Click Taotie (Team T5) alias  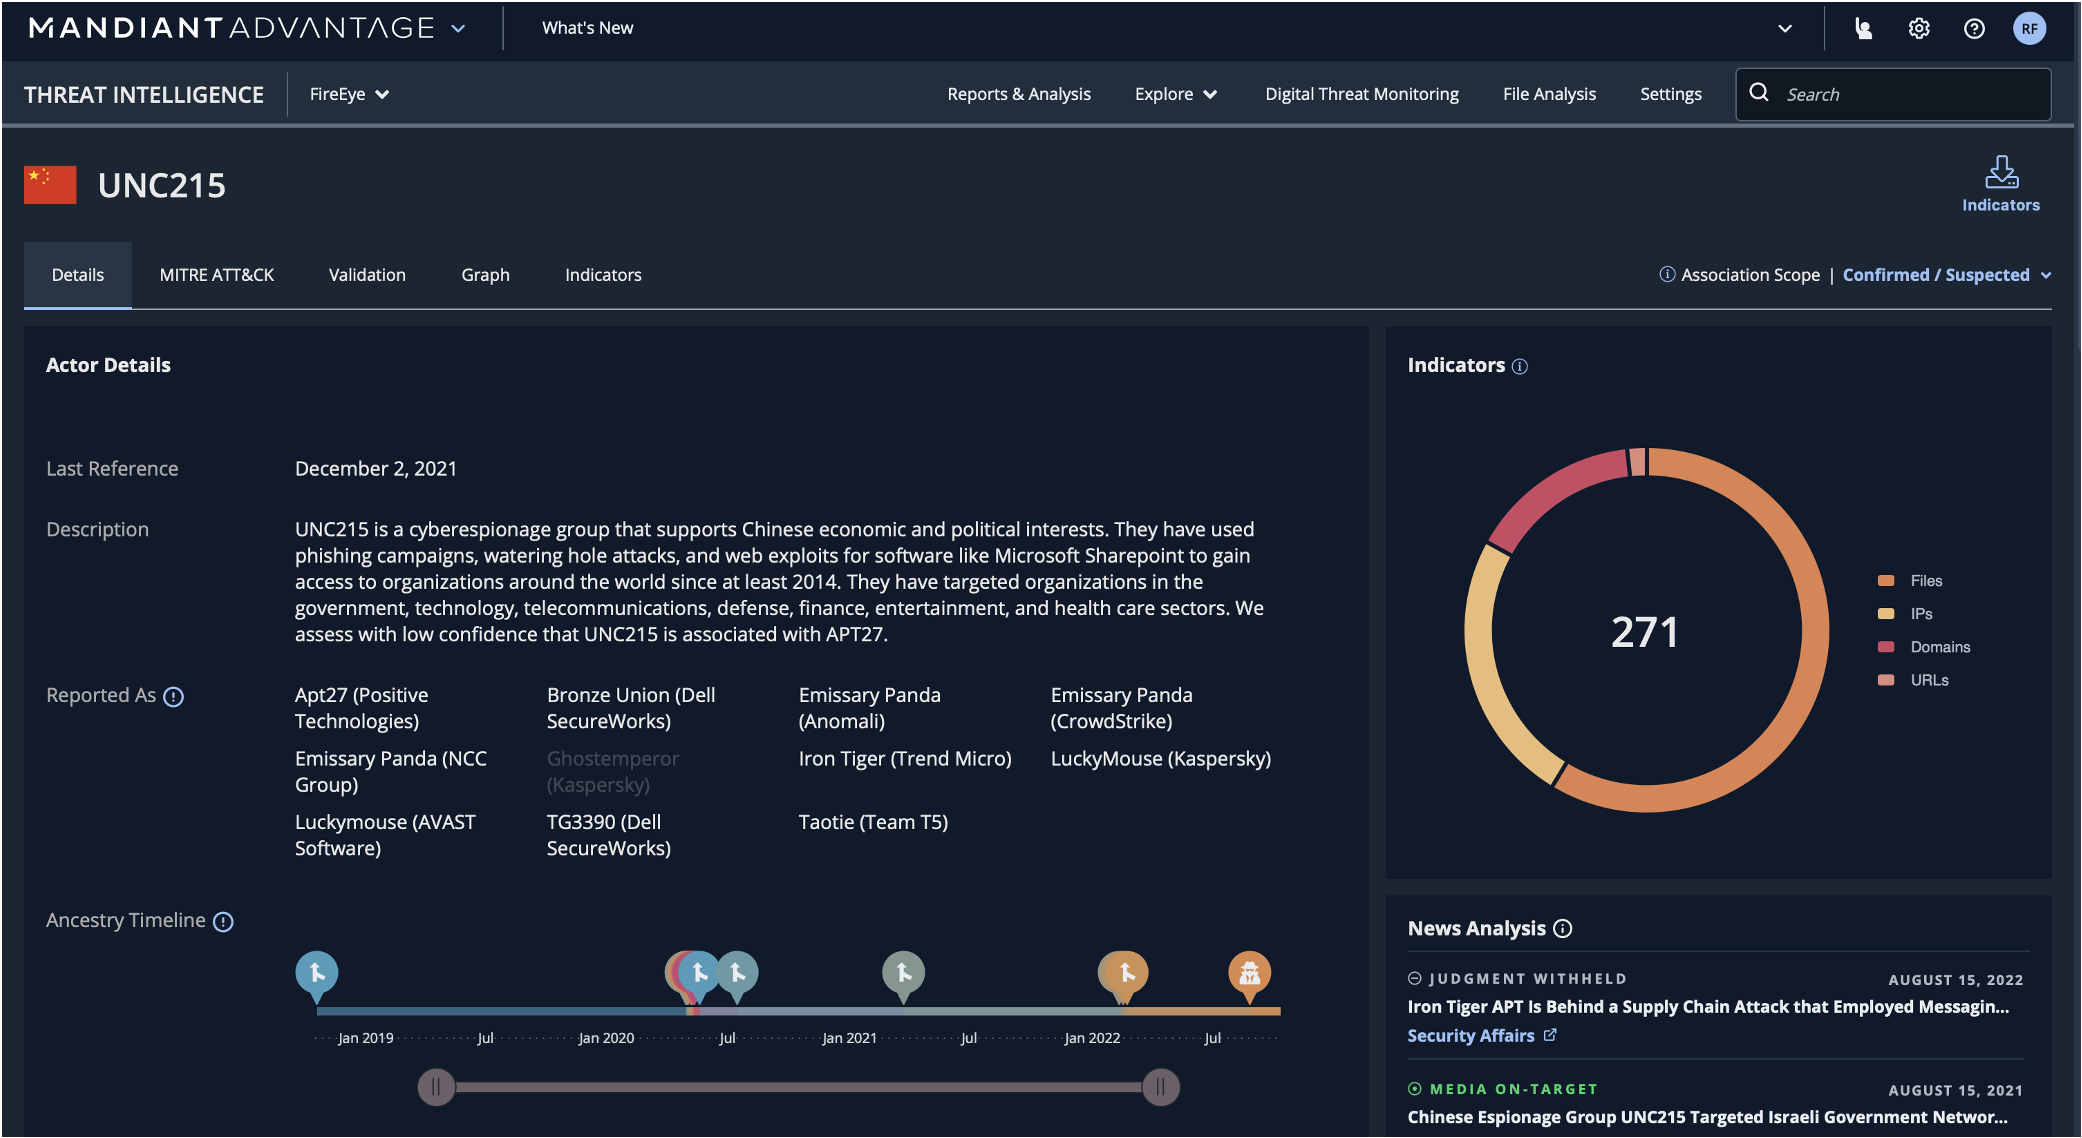[x=873, y=822]
